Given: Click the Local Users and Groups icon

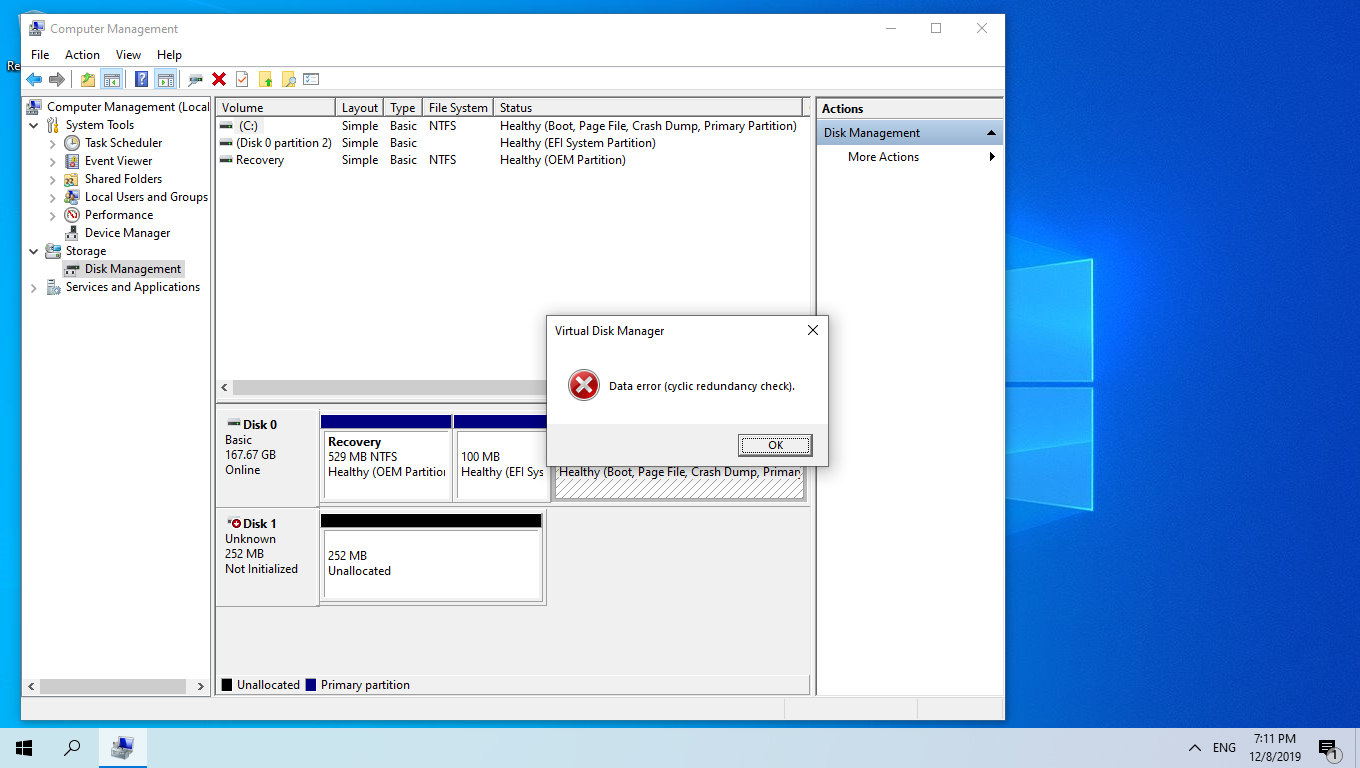Looking at the screenshot, I should pos(72,197).
